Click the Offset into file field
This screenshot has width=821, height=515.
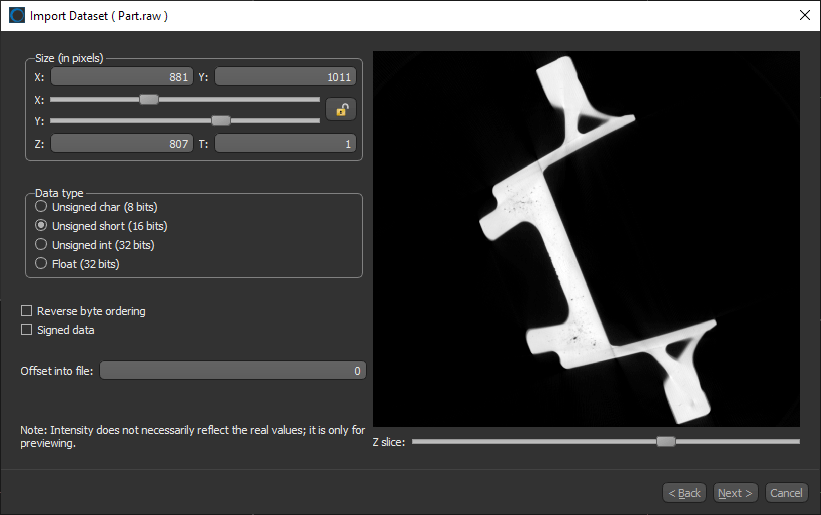coord(232,371)
